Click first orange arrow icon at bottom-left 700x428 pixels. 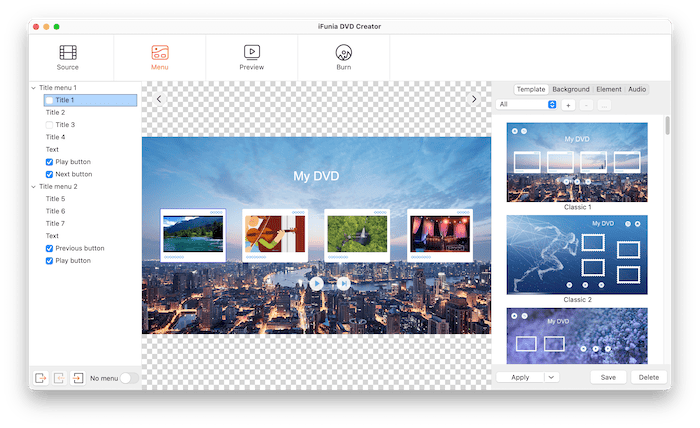coord(41,378)
